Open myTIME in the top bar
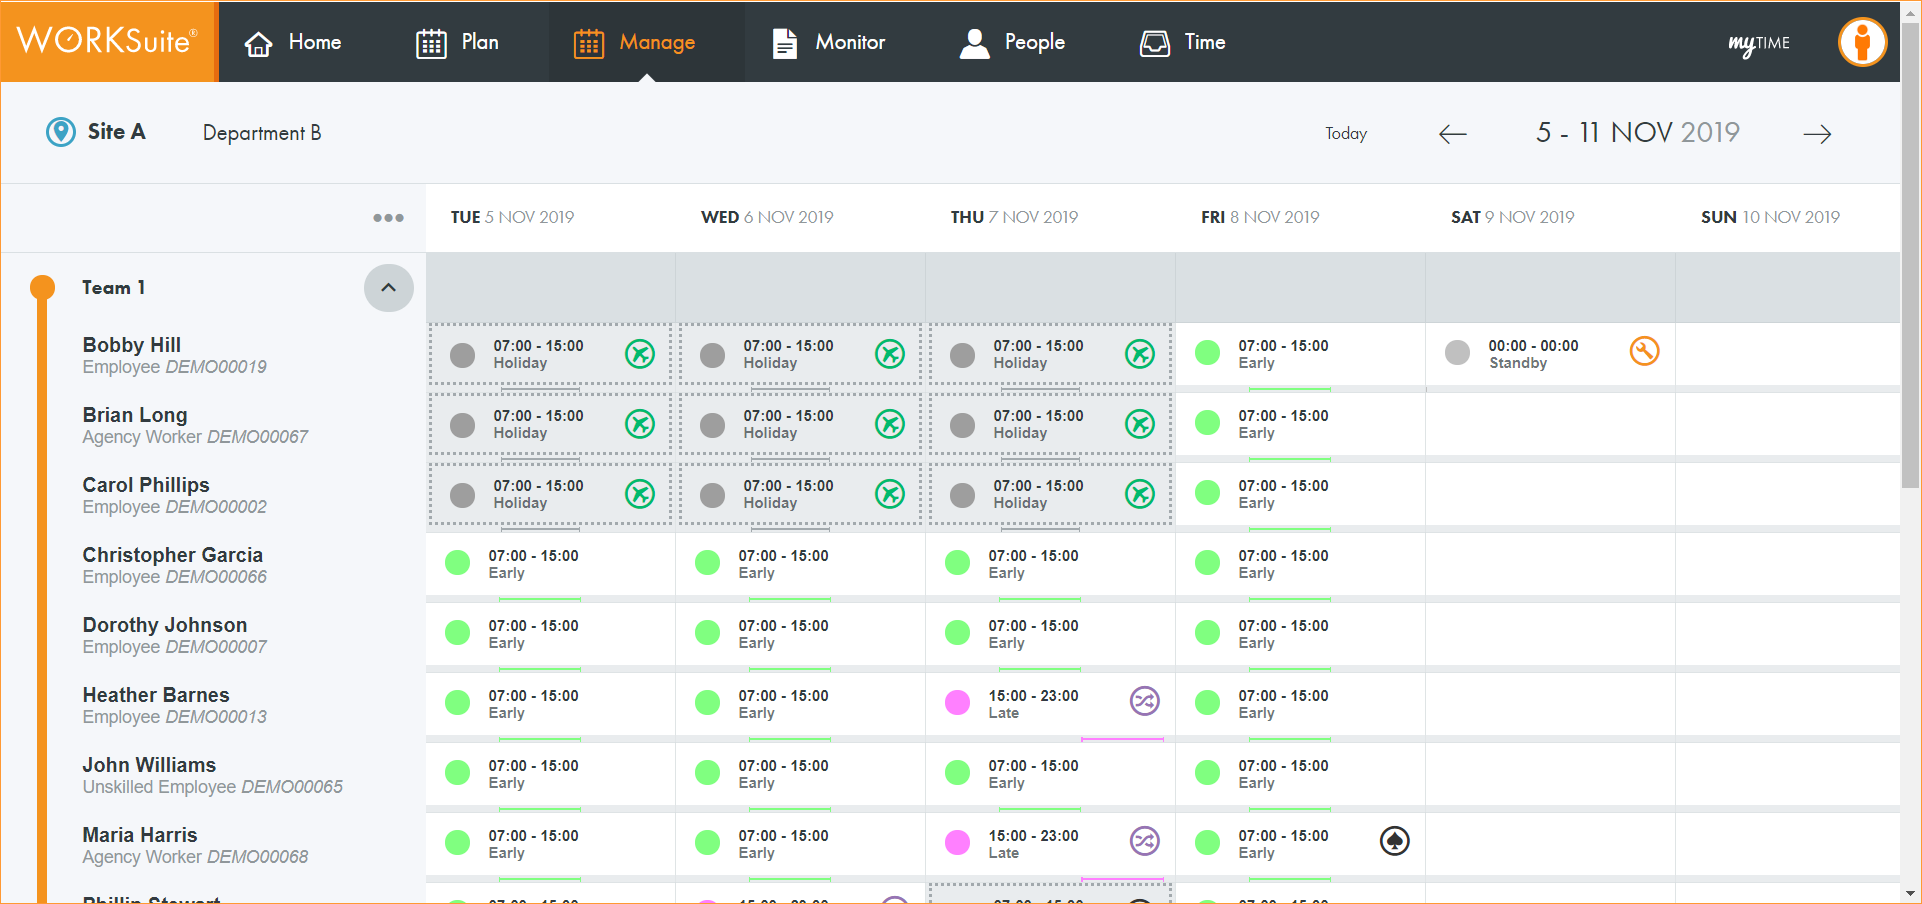The image size is (1922, 904). [1758, 43]
